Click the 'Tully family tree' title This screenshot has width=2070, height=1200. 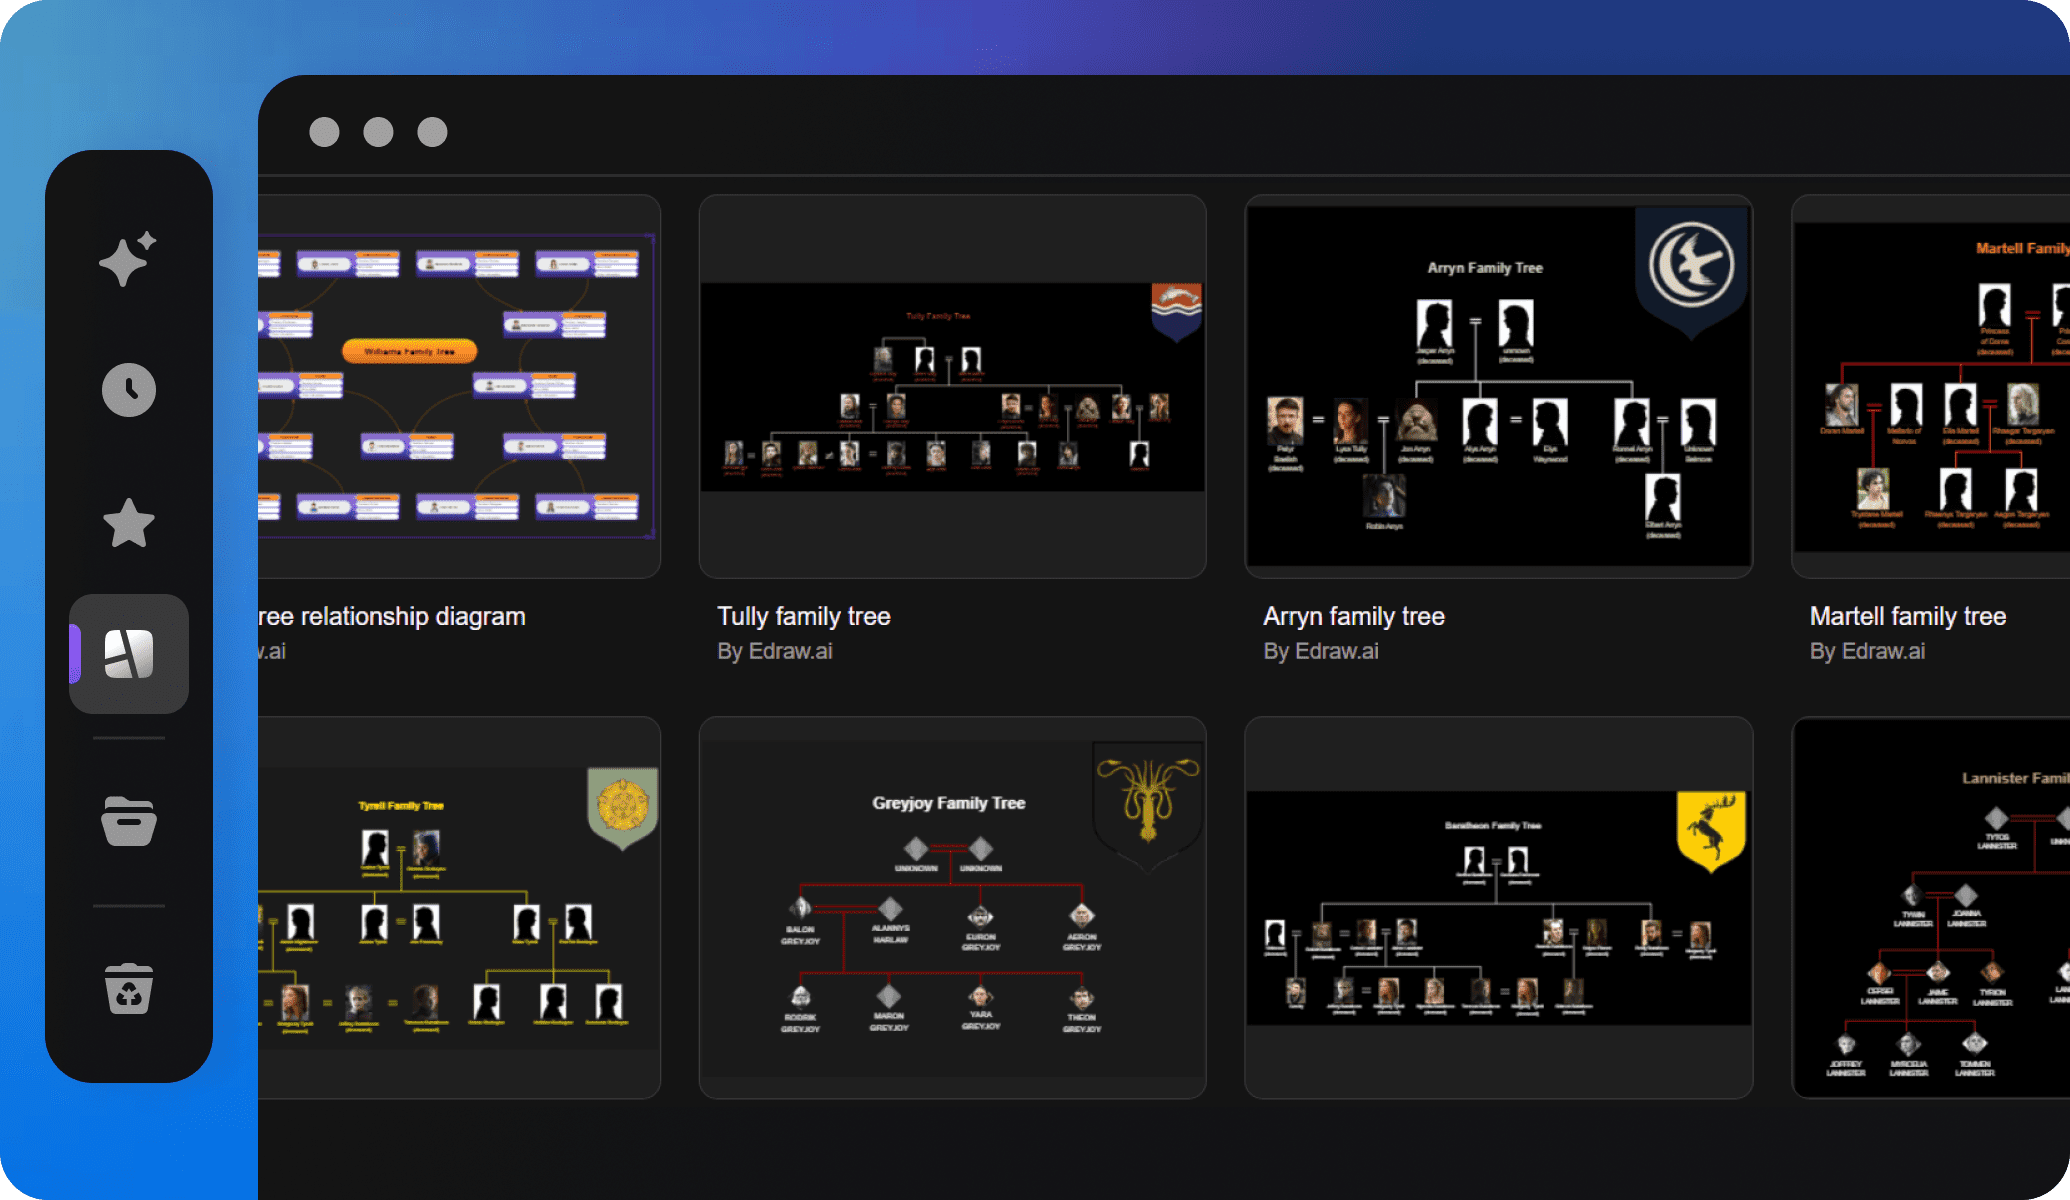[x=804, y=616]
